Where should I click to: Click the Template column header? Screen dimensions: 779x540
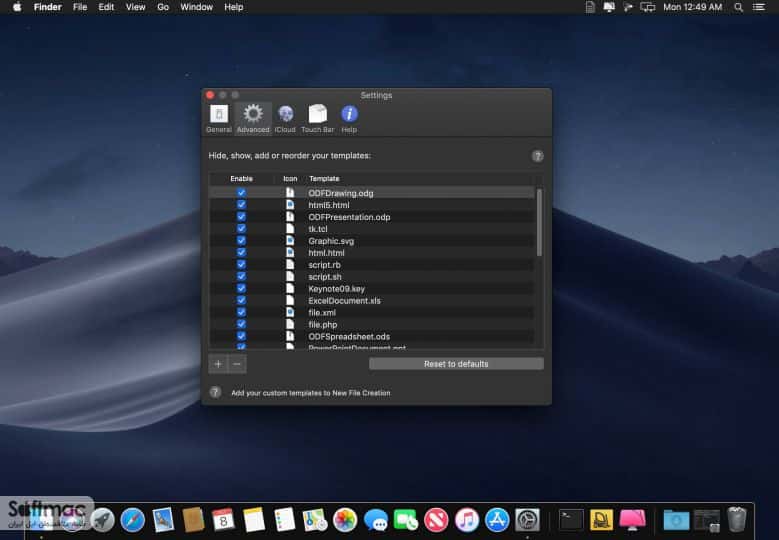[324, 178]
